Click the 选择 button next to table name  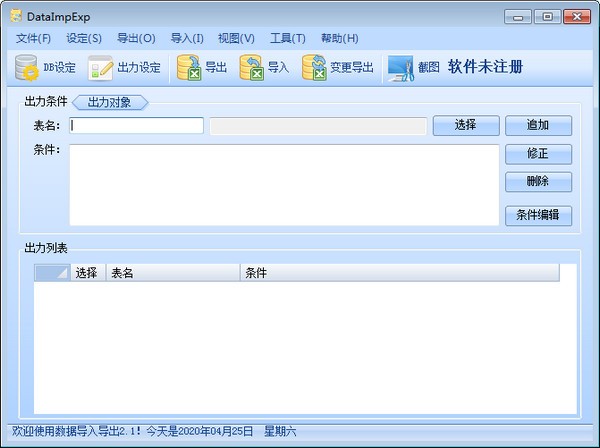click(466, 125)
